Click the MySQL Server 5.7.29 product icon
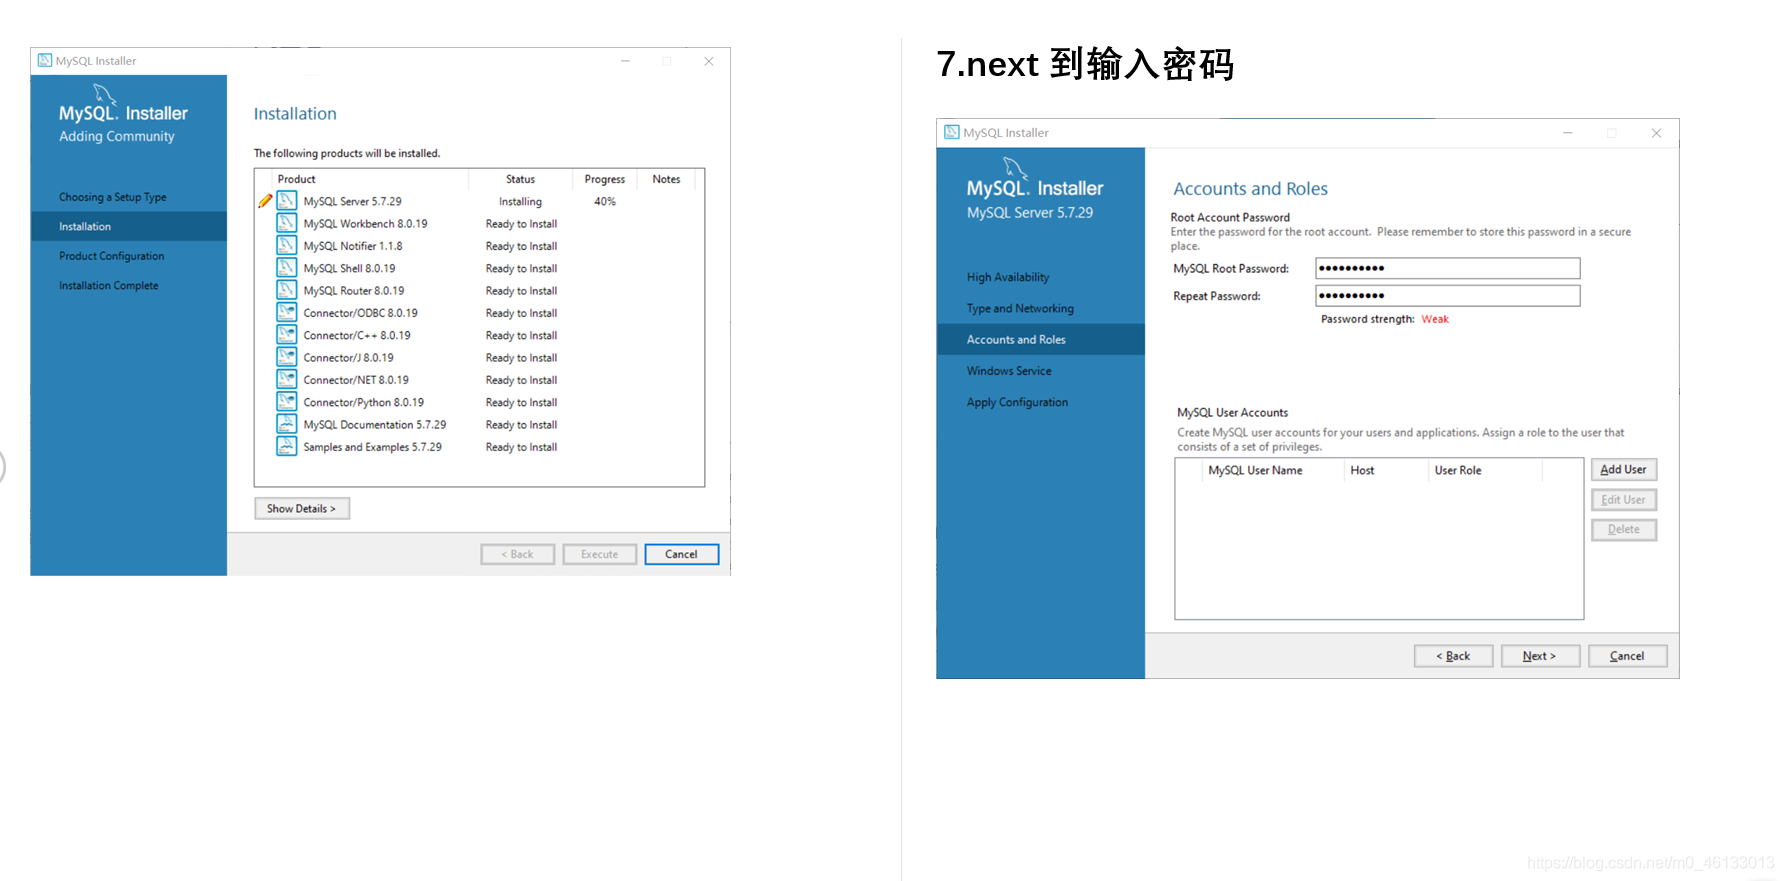This screenshot has height=881, width=1784. tap(286, 200)
